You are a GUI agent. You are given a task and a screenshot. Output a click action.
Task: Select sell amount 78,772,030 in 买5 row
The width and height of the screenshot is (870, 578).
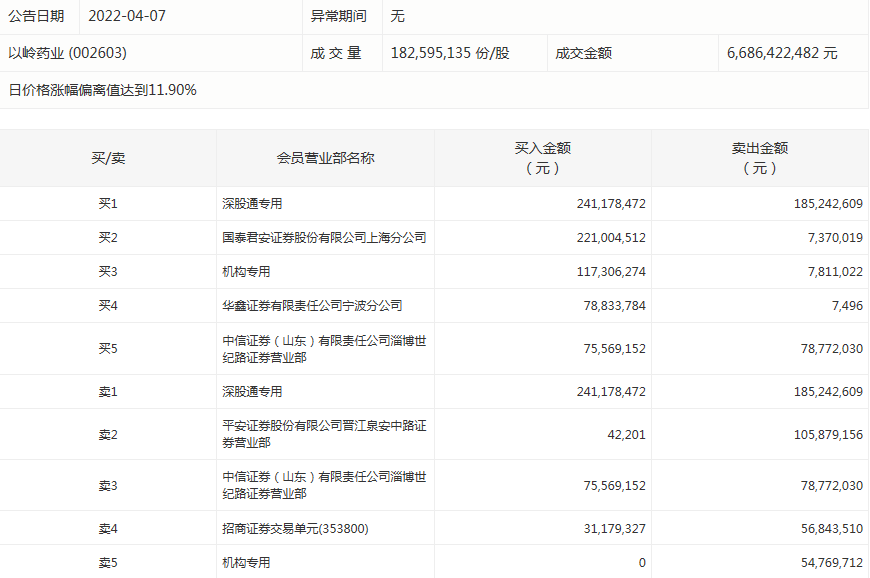click(832, 349)
